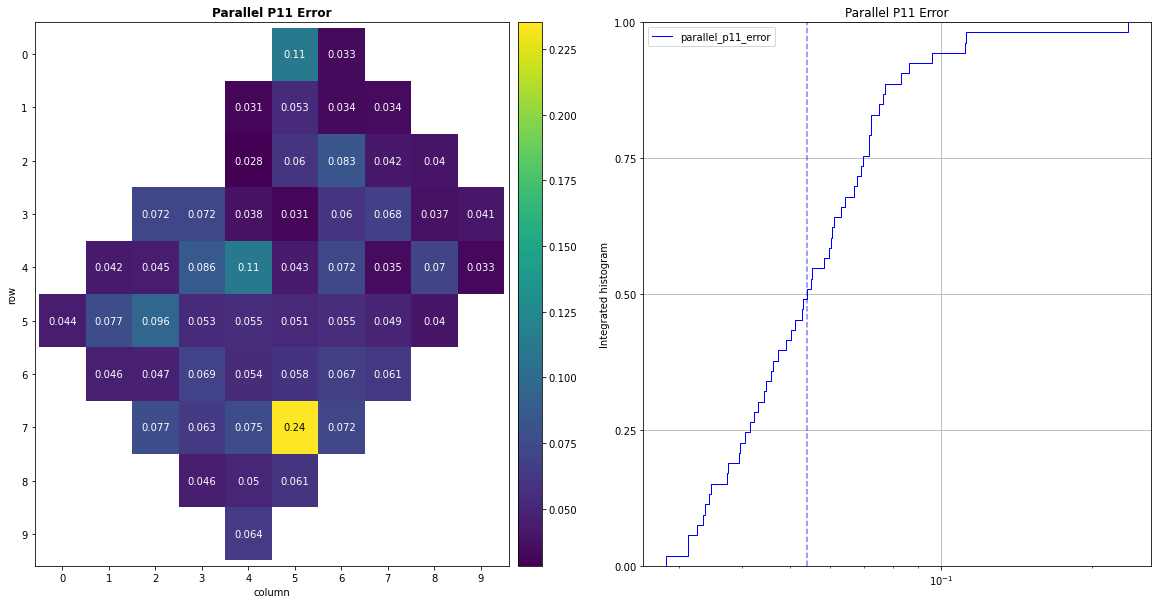This screenshot has width=1157, height=604.
Task: Select the heatmap cell labeled 0.086
Action: [201, 267]
